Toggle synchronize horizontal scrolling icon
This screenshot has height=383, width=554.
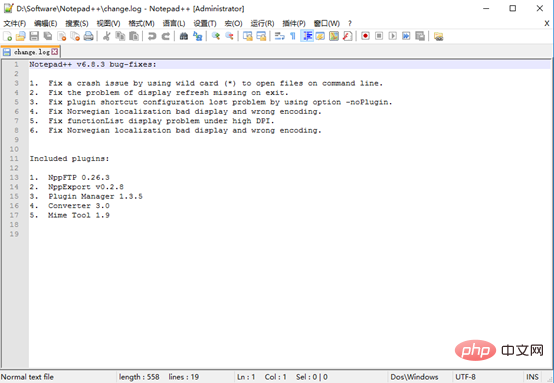coord(261,36)
